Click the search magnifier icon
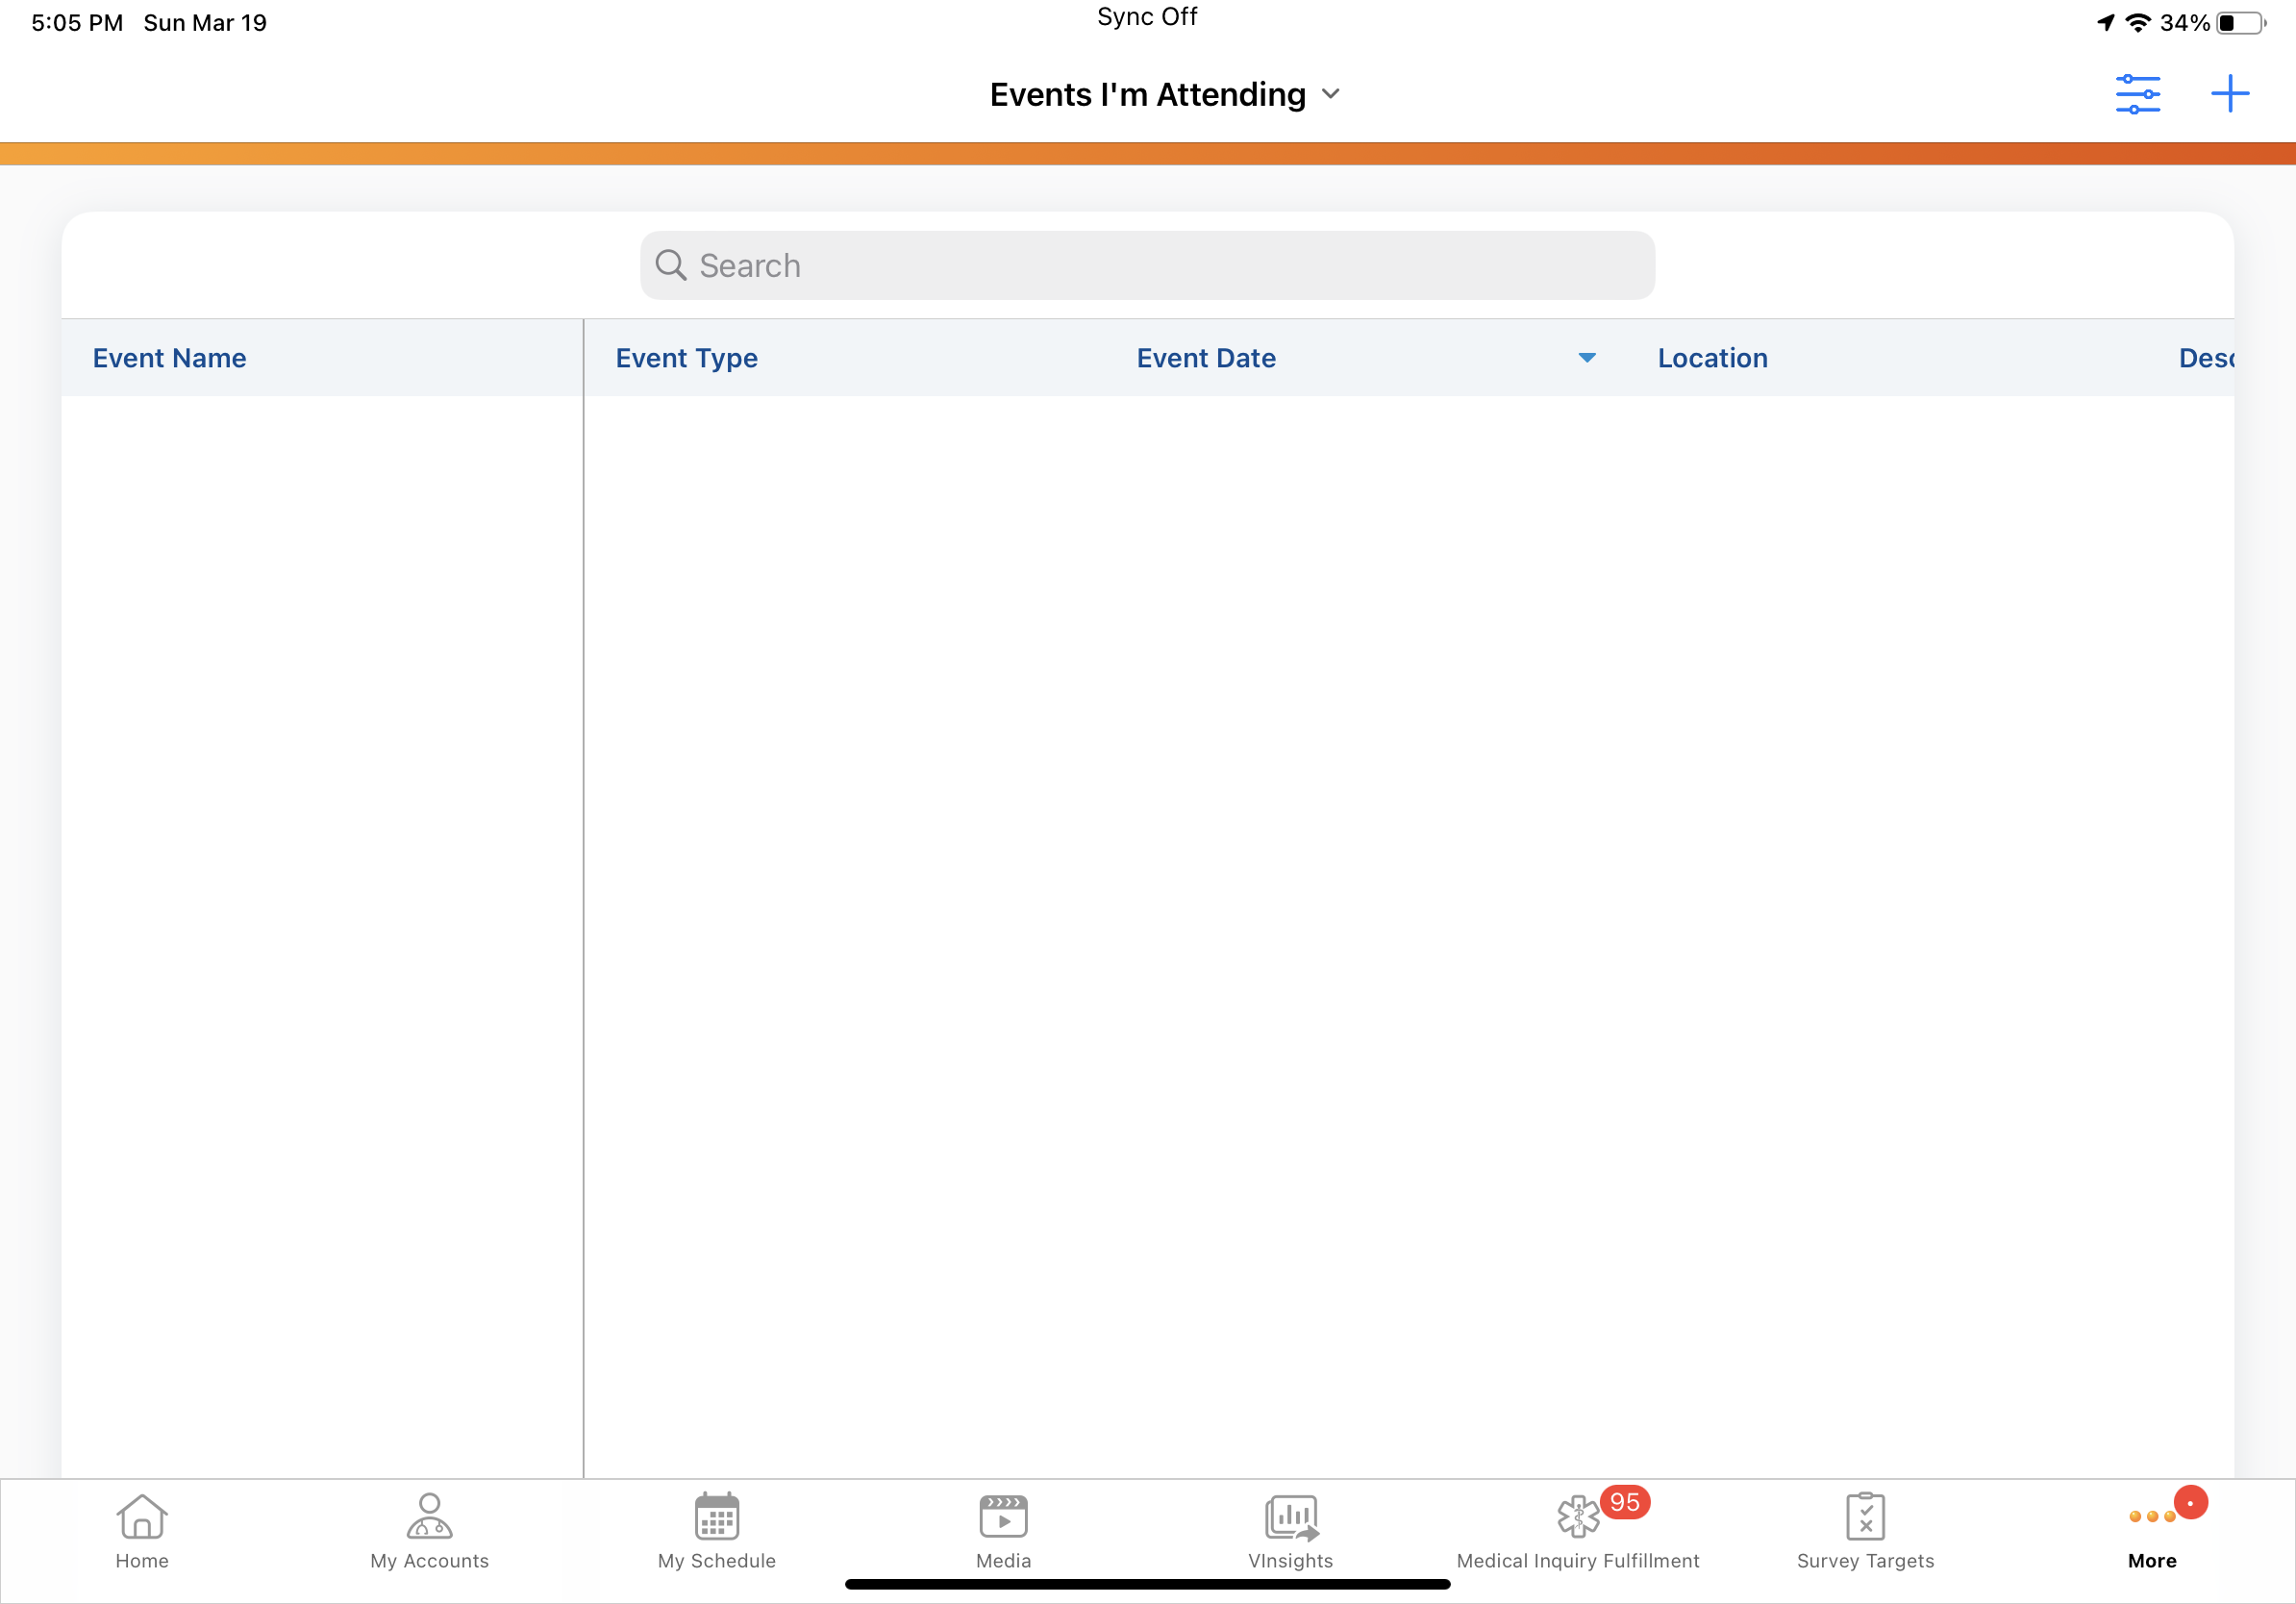This screenshot has height=1604, width=2296. [x=670, y=265]
